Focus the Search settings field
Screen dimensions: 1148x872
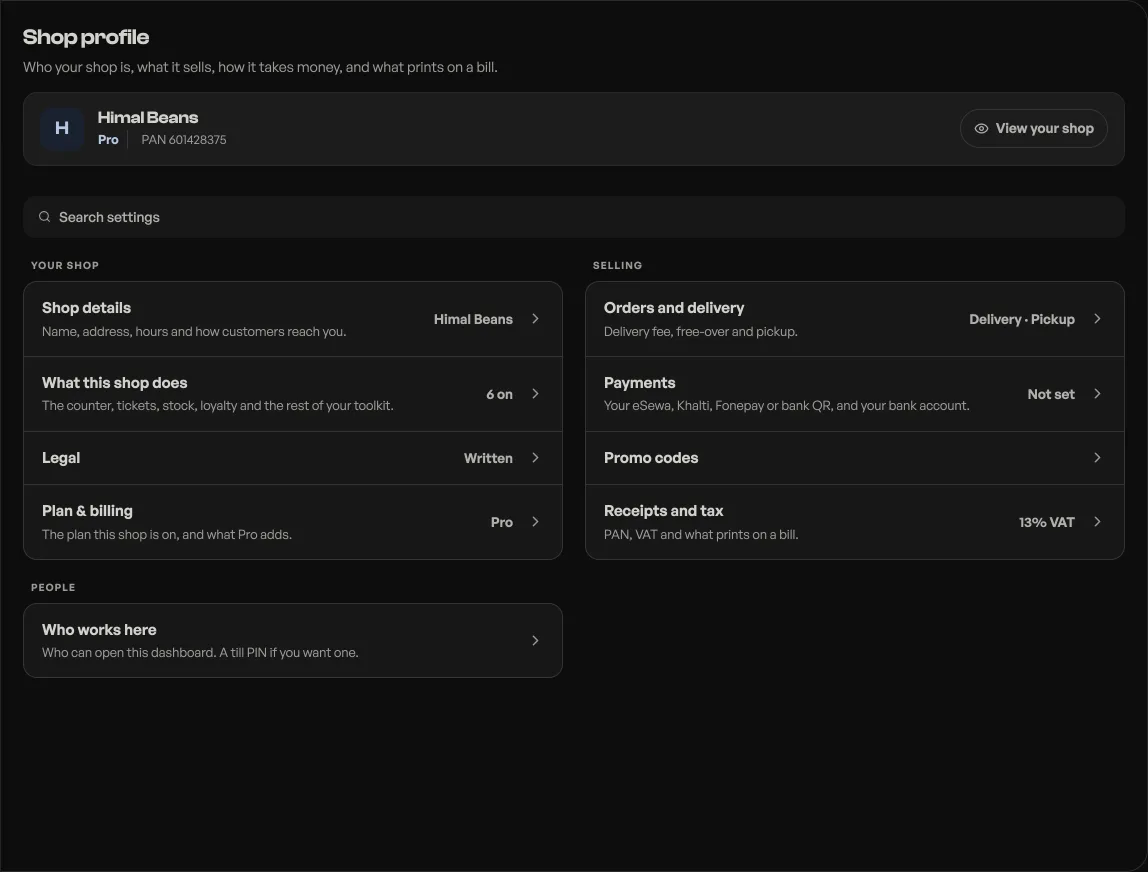574,217
